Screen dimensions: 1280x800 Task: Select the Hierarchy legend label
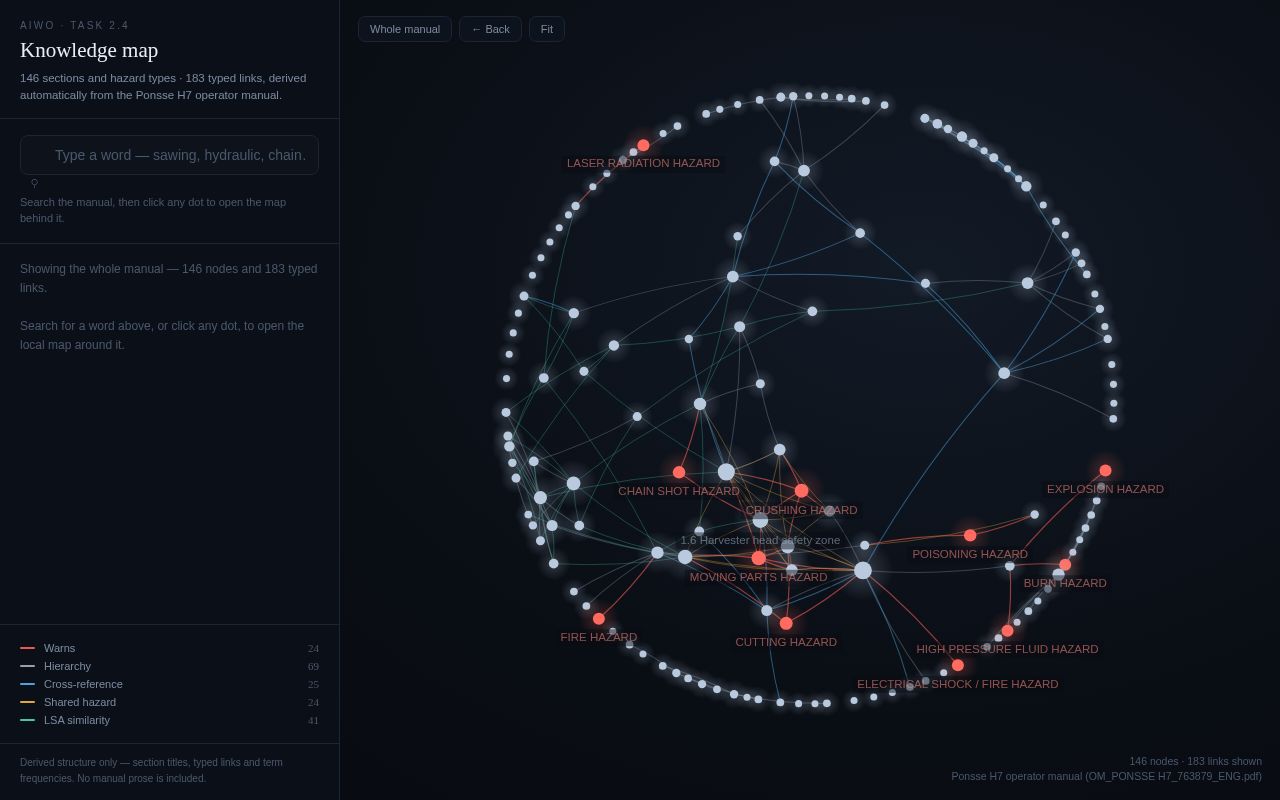pos(67,666)
